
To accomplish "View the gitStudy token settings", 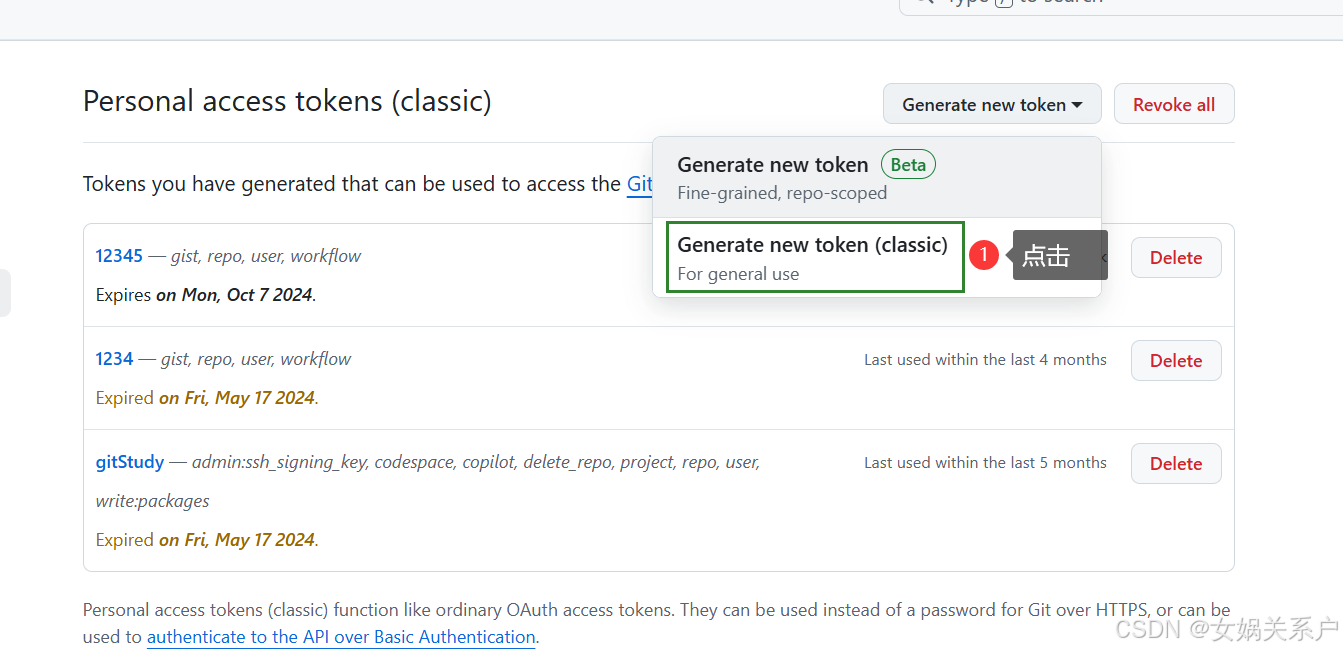I will click(130, 461).
